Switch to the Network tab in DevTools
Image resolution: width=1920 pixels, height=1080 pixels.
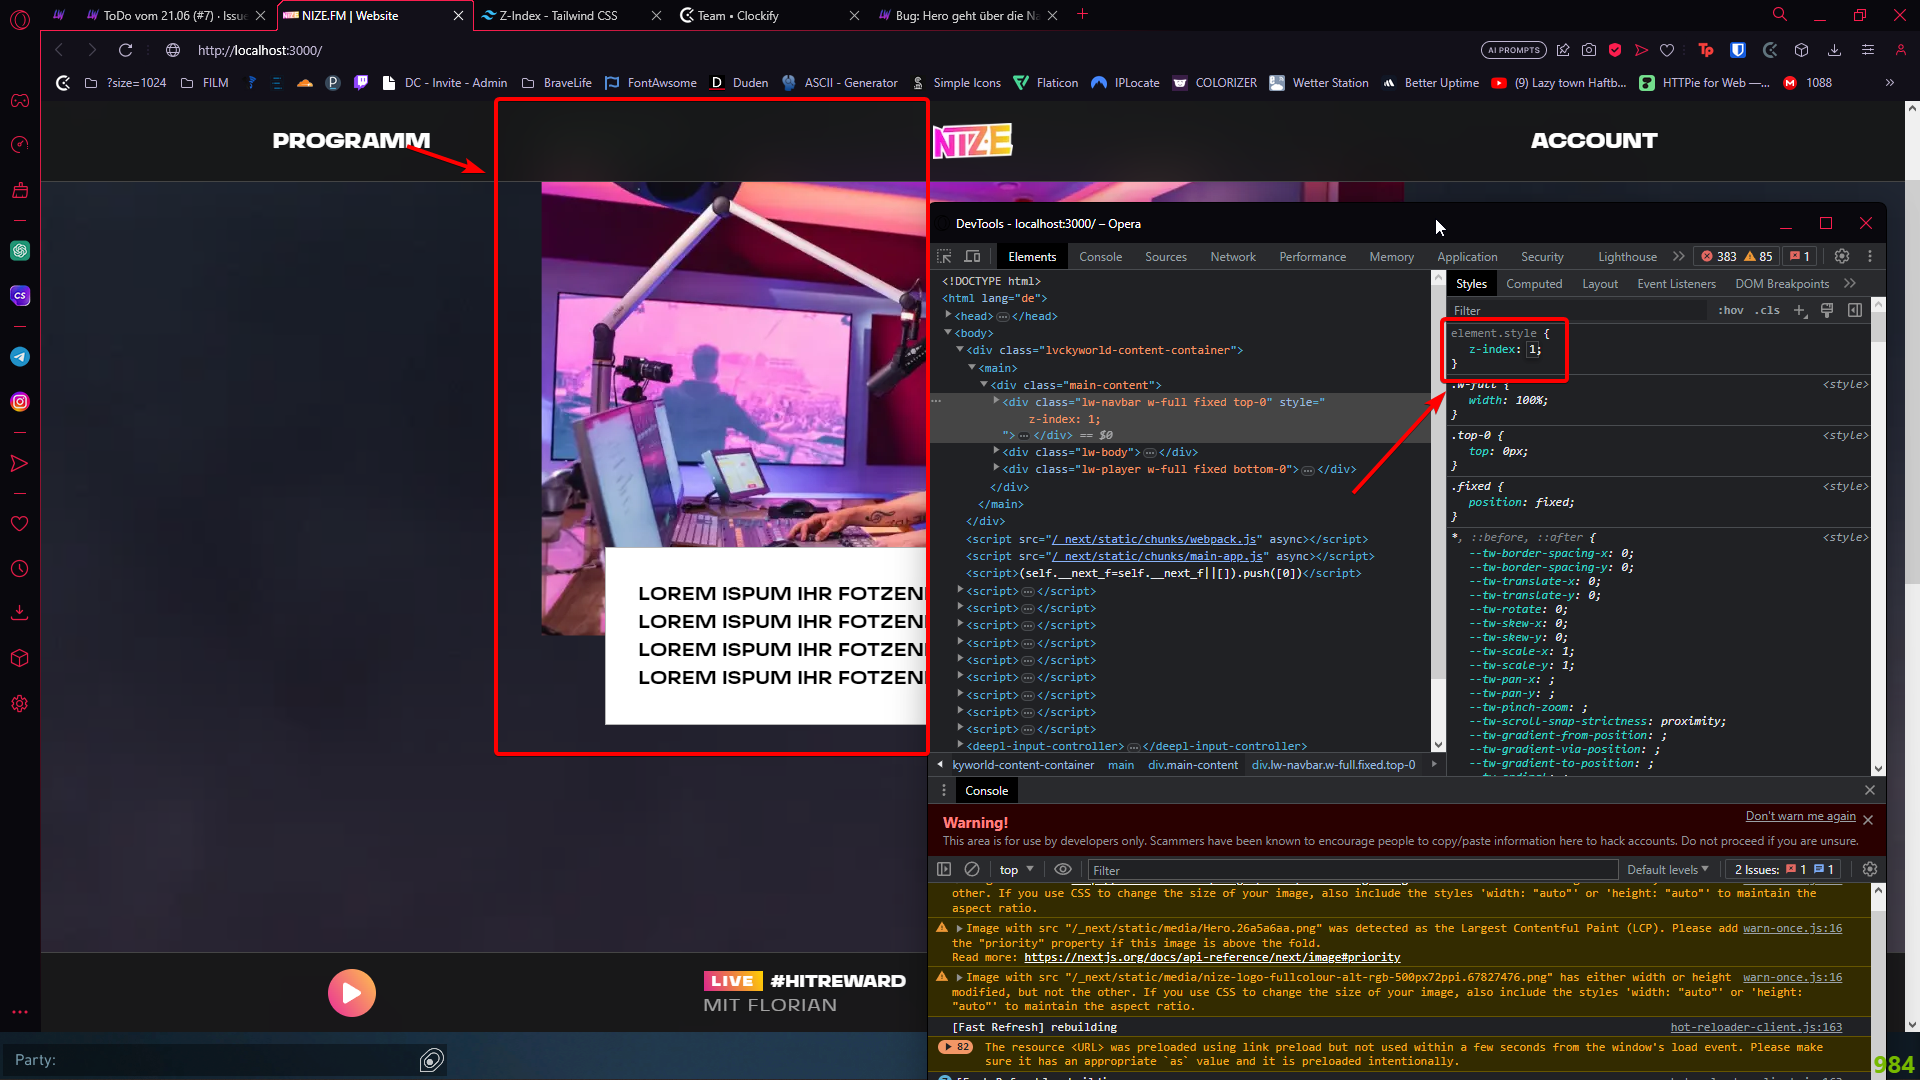(x=1232, y=257)
